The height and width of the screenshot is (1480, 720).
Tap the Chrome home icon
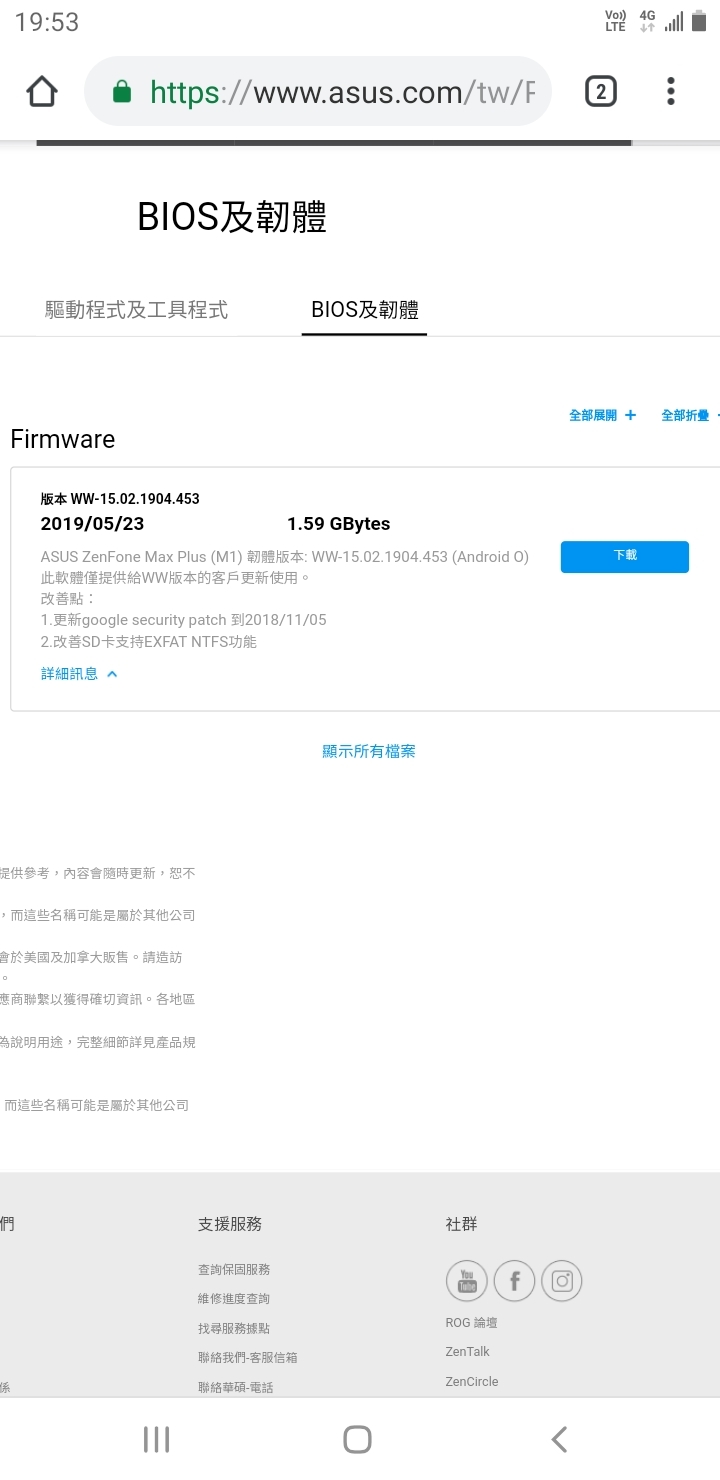tap(41, 92)
